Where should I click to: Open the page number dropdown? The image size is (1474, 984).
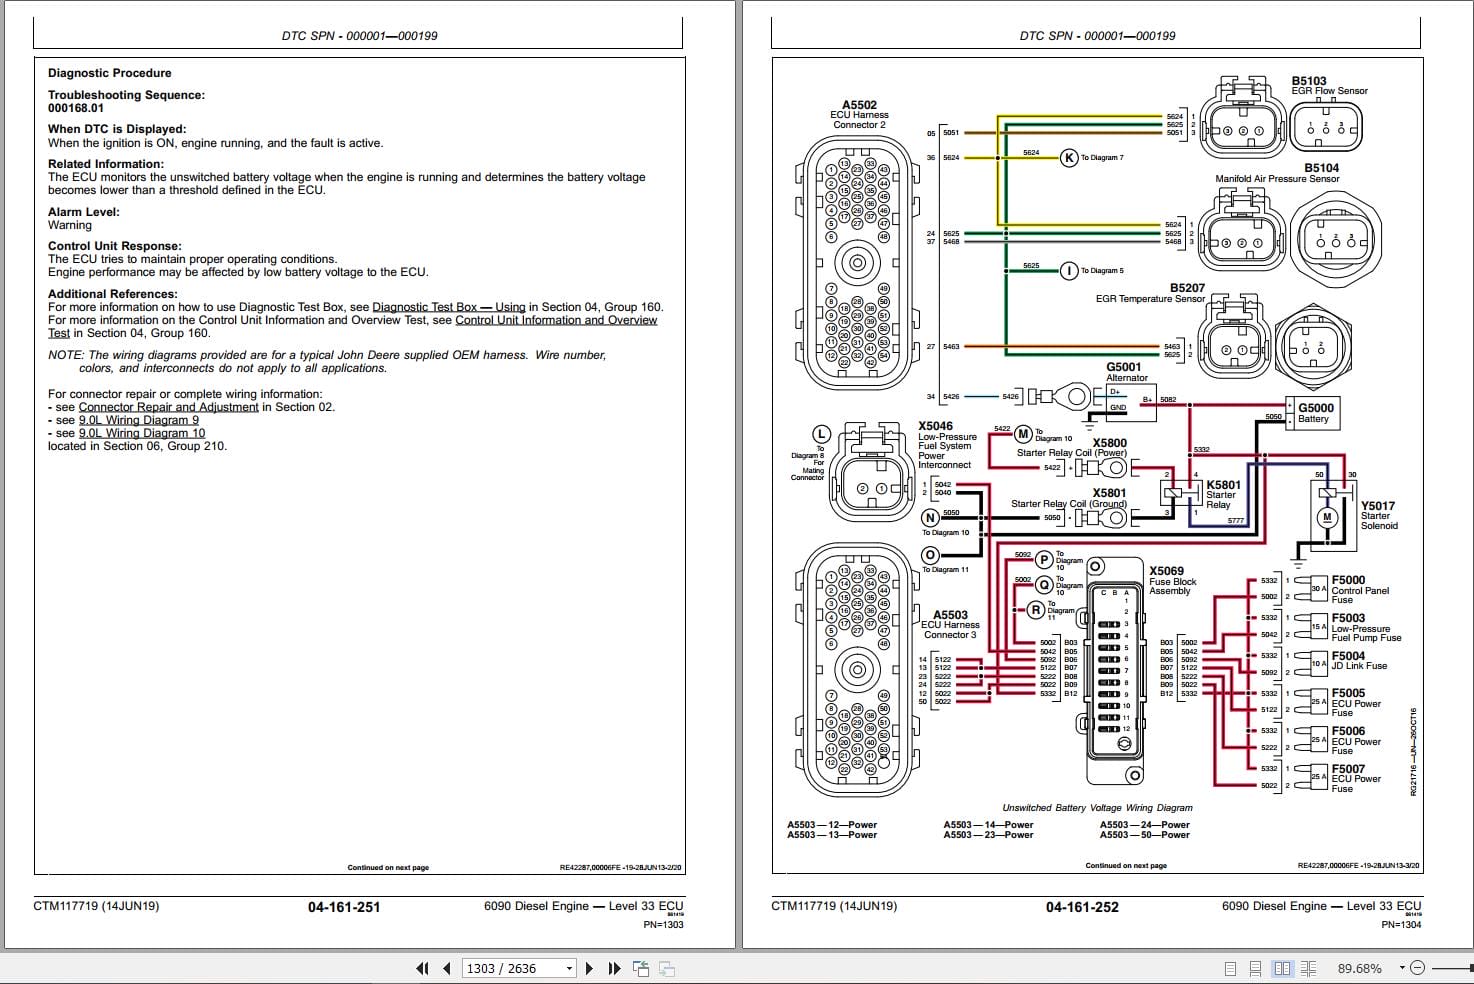(569, 968)
